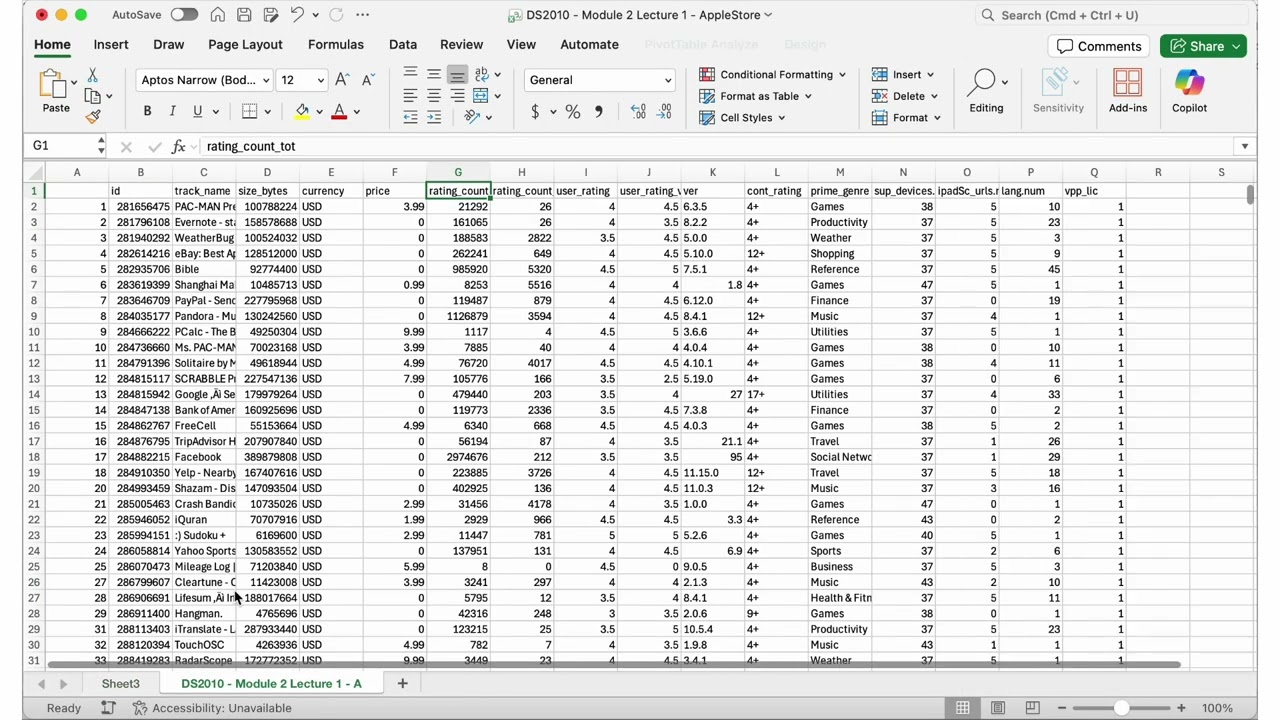Click the Insert Function fx icon
1280x720 pixels.
point(178,146)
